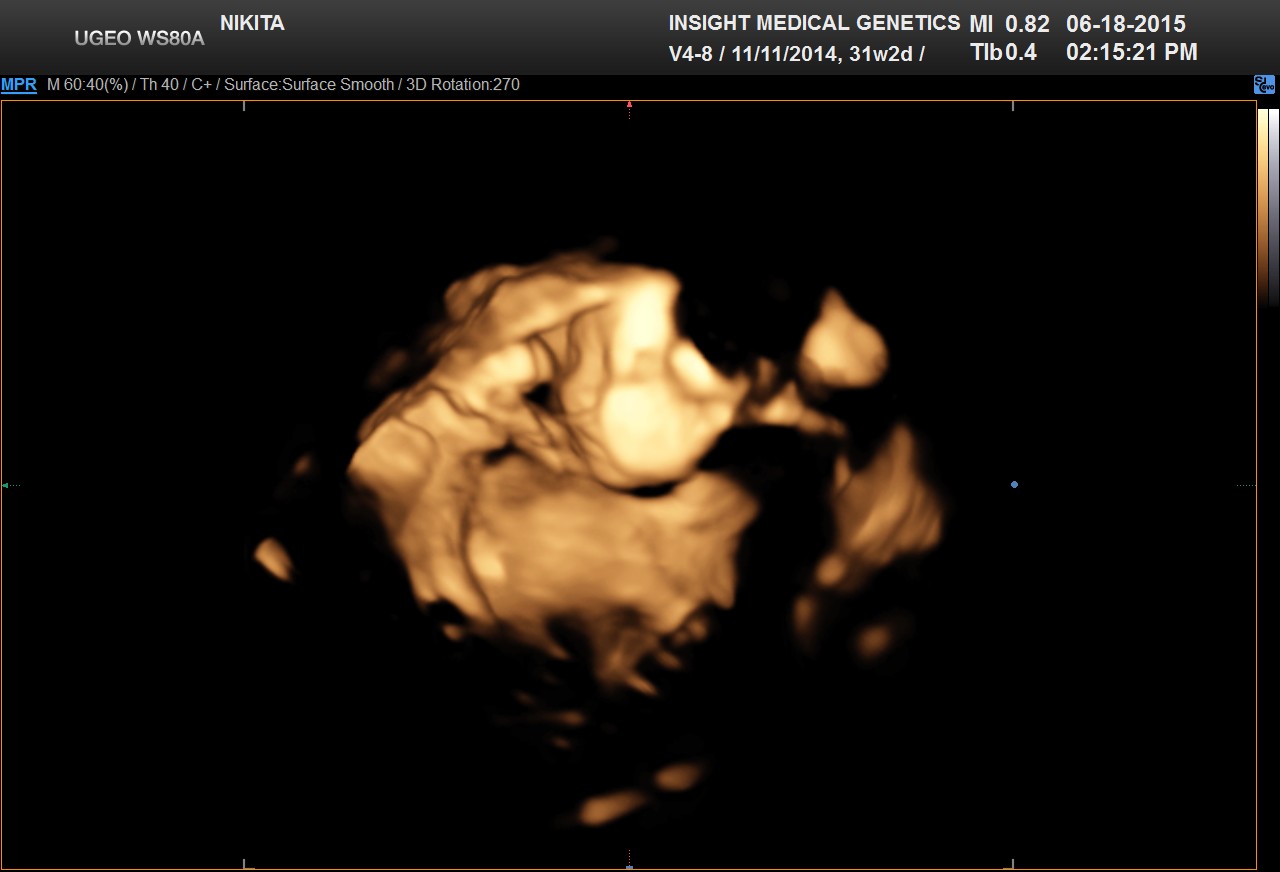
Task: Click the MI 0.82 readout
Action: tap(1009, 24)
